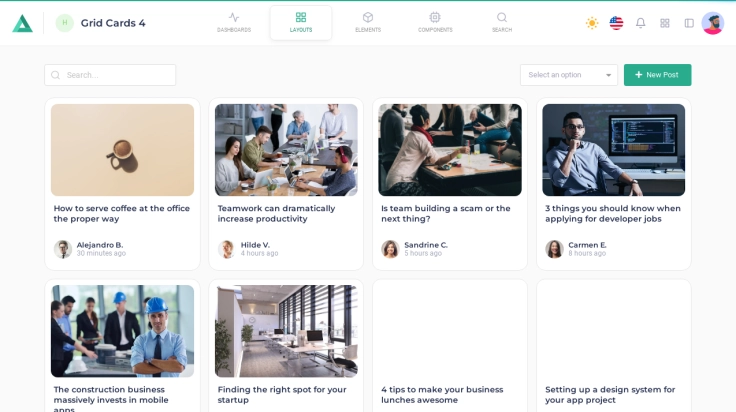The width and height of the screenshot is (736, 412).
Task: Click the Search magnifier in top navigation
Action: pos(502,22)
